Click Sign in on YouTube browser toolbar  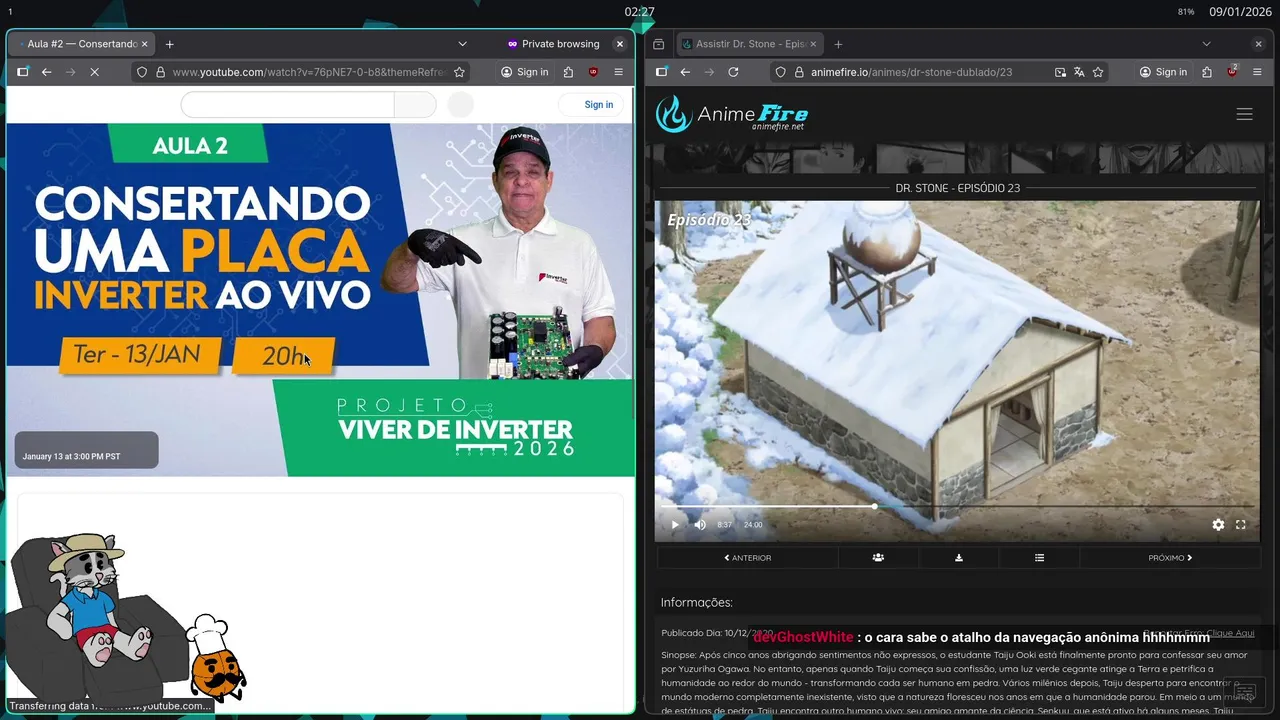click(x=525, y=72)
